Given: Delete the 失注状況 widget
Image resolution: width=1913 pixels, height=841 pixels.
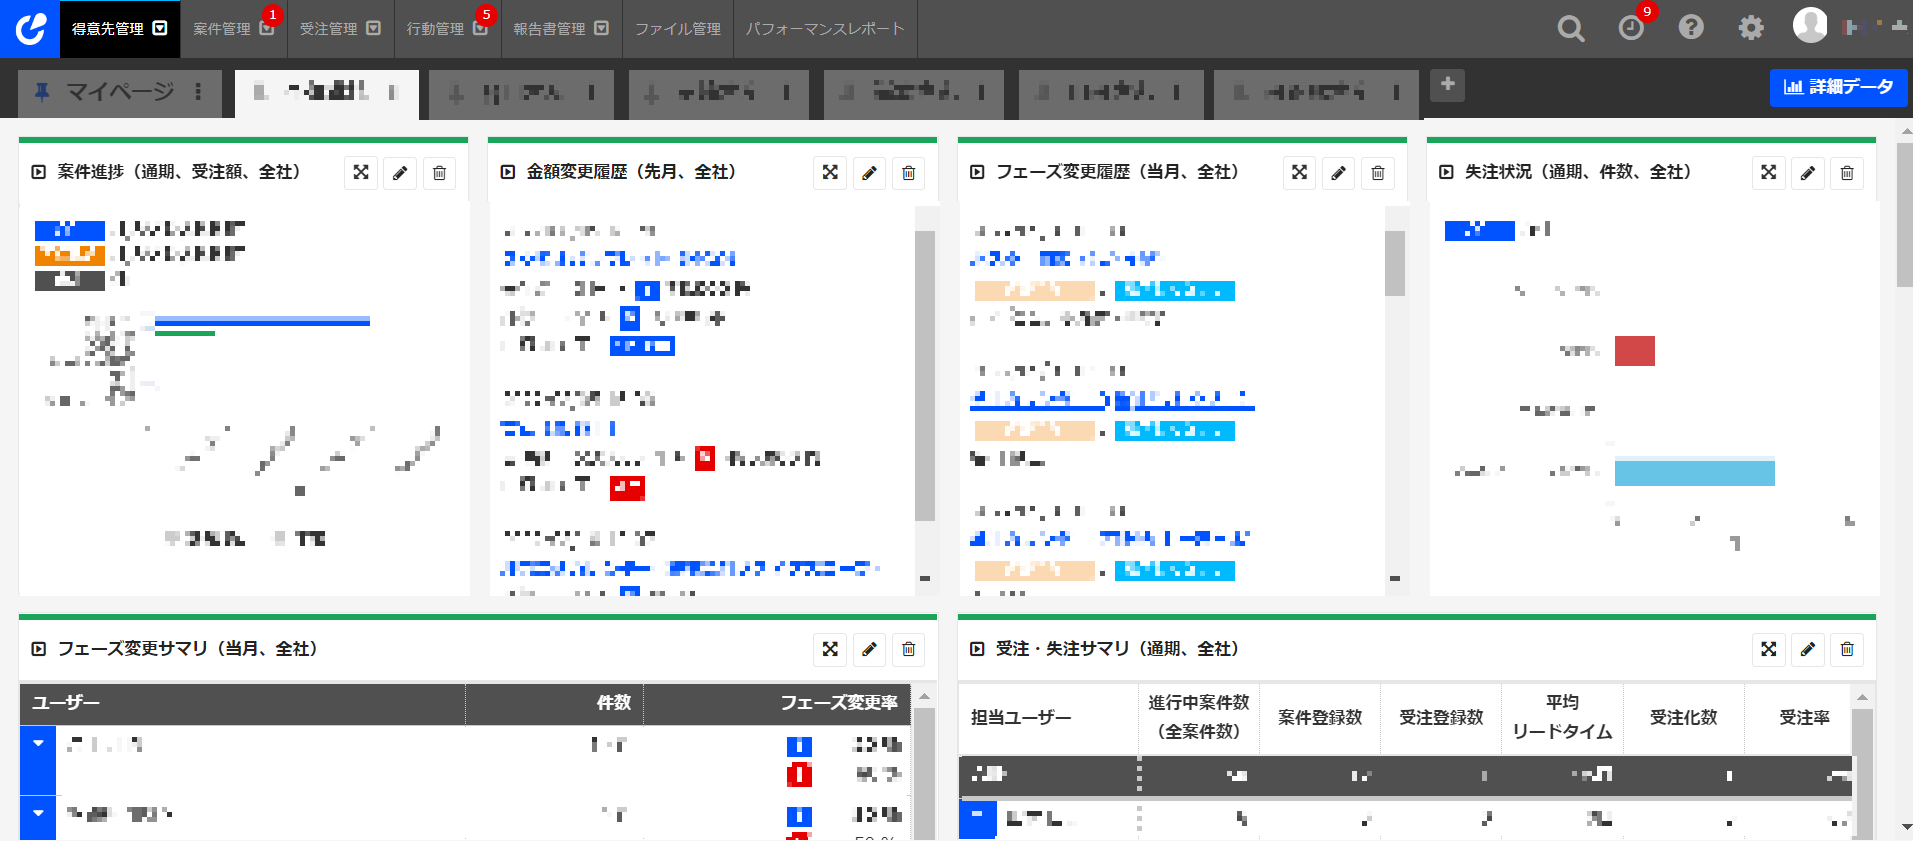Looking at the screenshot, I should [1847, 173].
